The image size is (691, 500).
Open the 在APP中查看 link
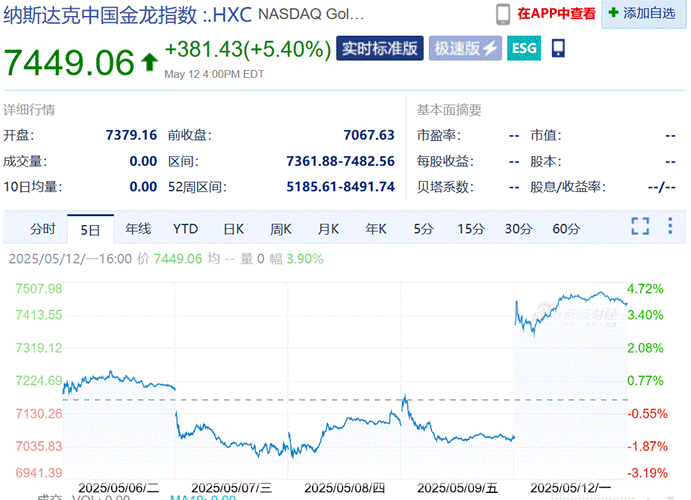[x=556, y=14]
